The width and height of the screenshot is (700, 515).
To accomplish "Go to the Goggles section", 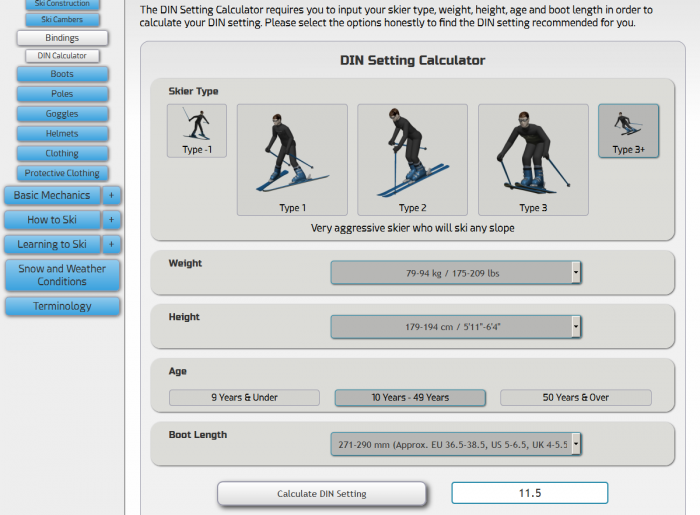I will [x=62, y=114].
